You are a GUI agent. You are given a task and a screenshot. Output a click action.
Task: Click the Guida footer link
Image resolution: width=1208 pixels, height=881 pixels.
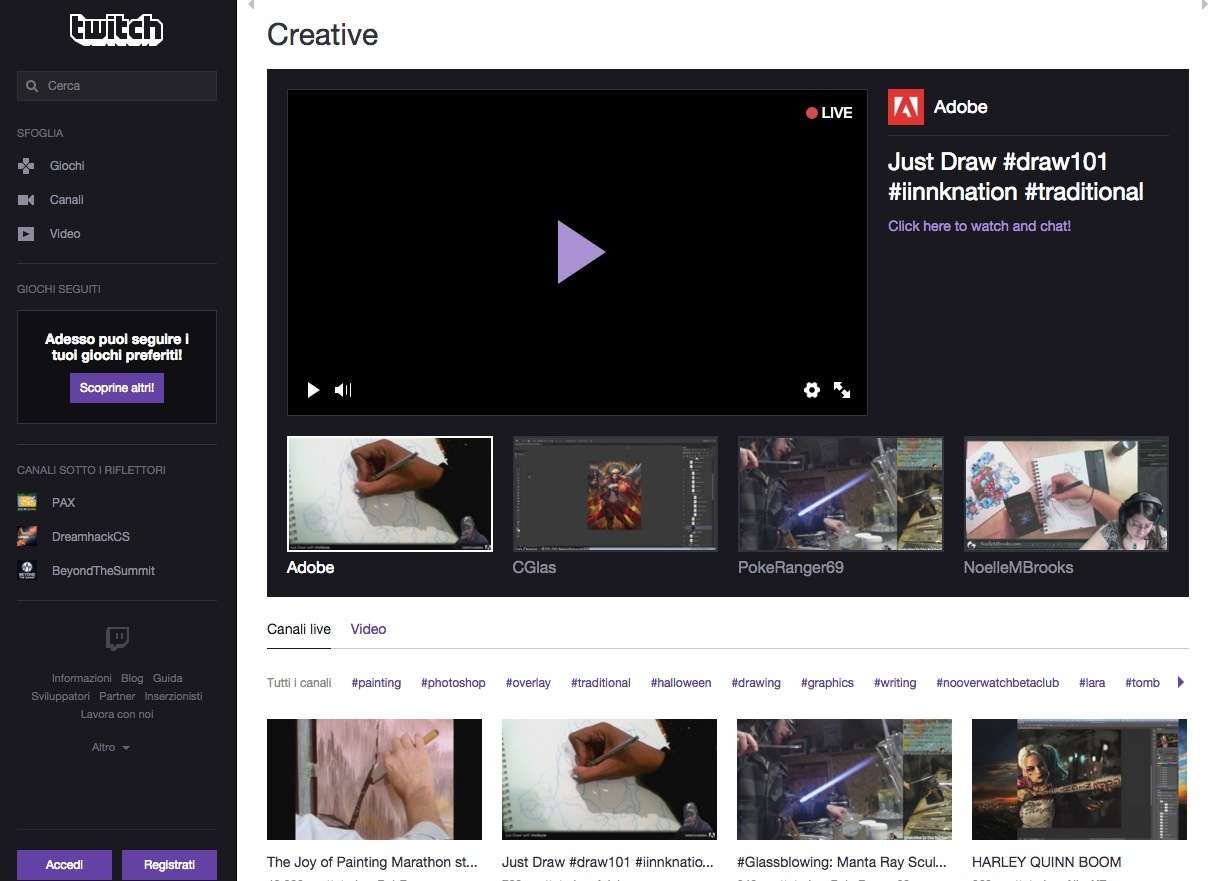coord(167,678)
